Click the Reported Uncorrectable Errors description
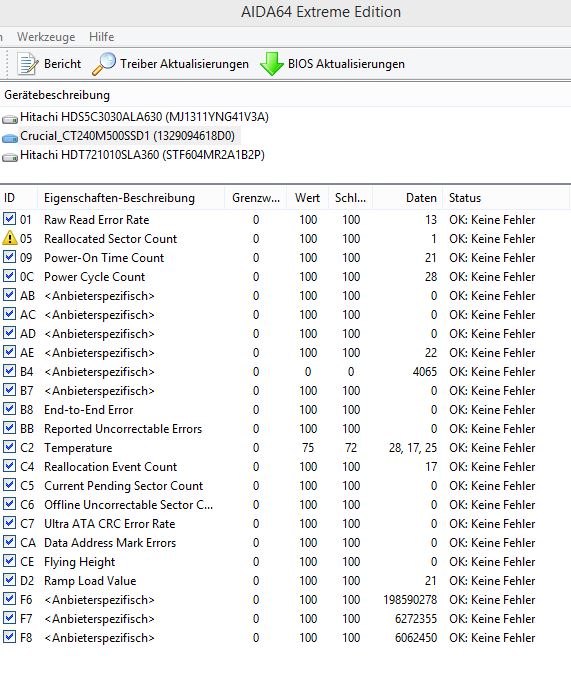This screenshot has height=694, width=571. click(123, 429)
